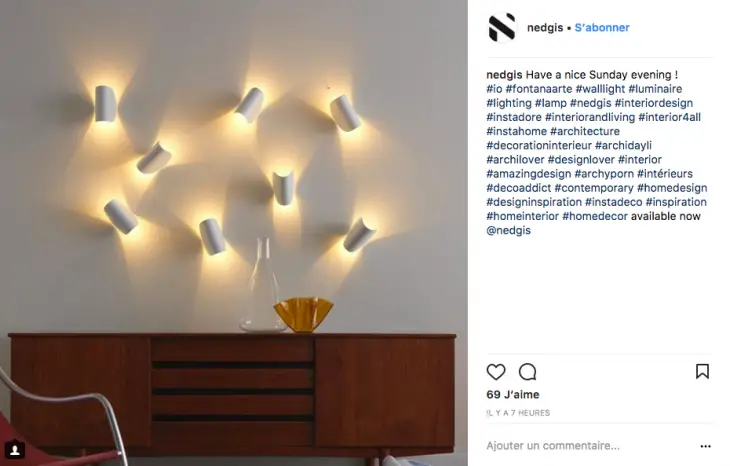Visit the @nedgis mention link

click(508, 230)
